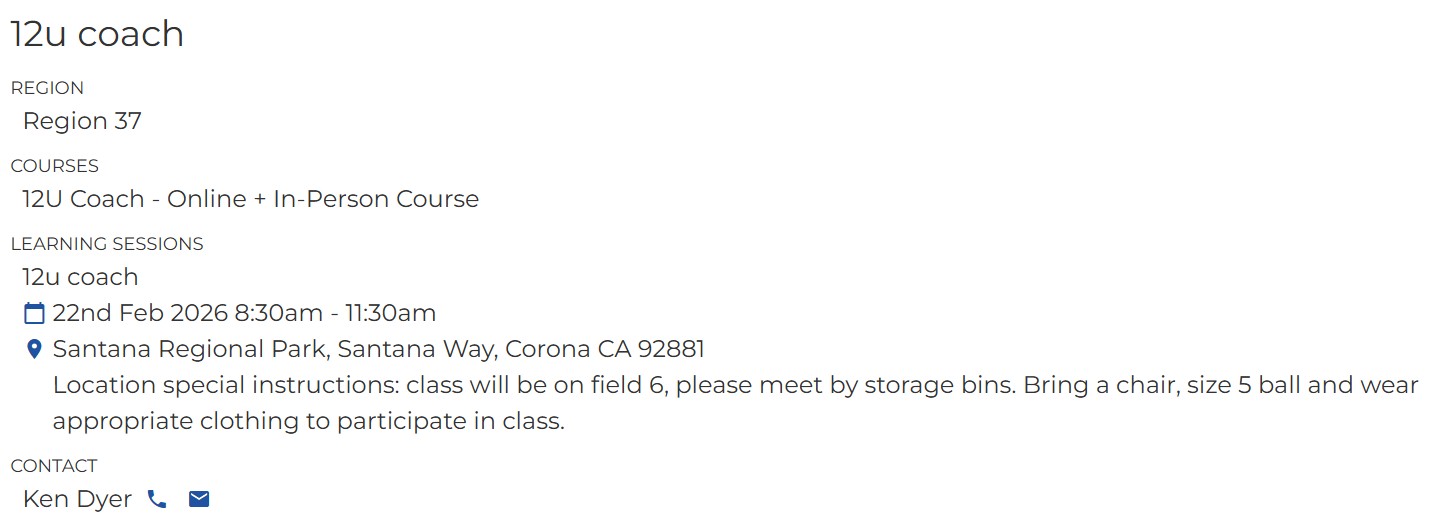Click the "22nd Feb 2026" session date

tap(141, 313)
